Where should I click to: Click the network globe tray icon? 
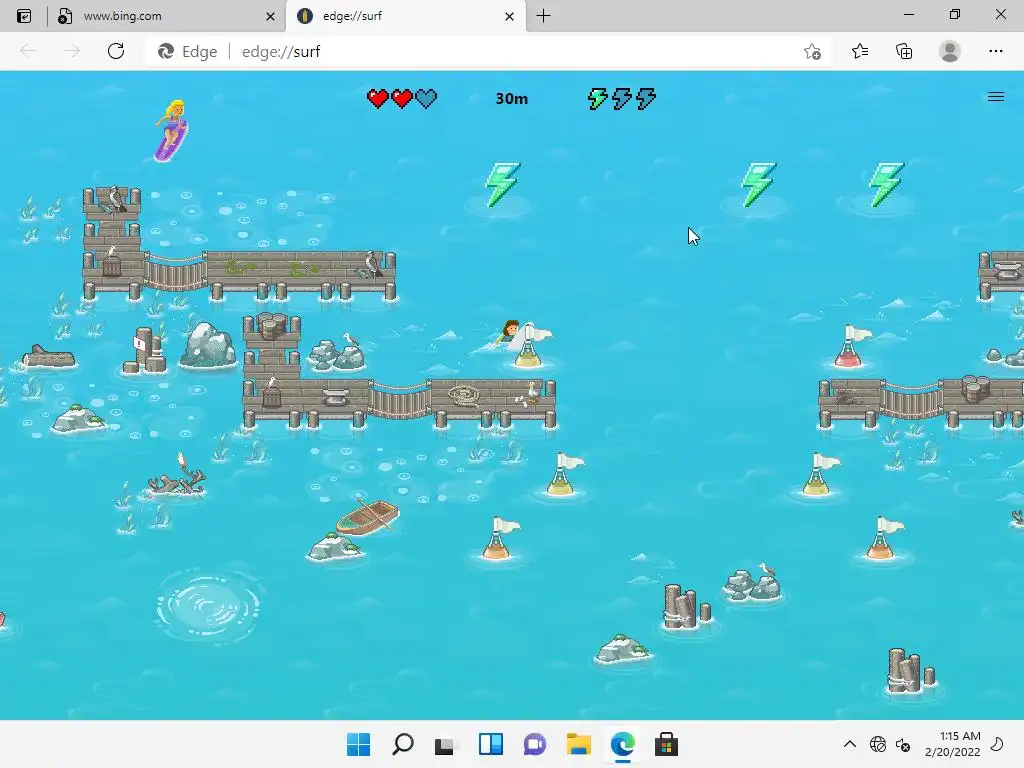pos(878,744)
